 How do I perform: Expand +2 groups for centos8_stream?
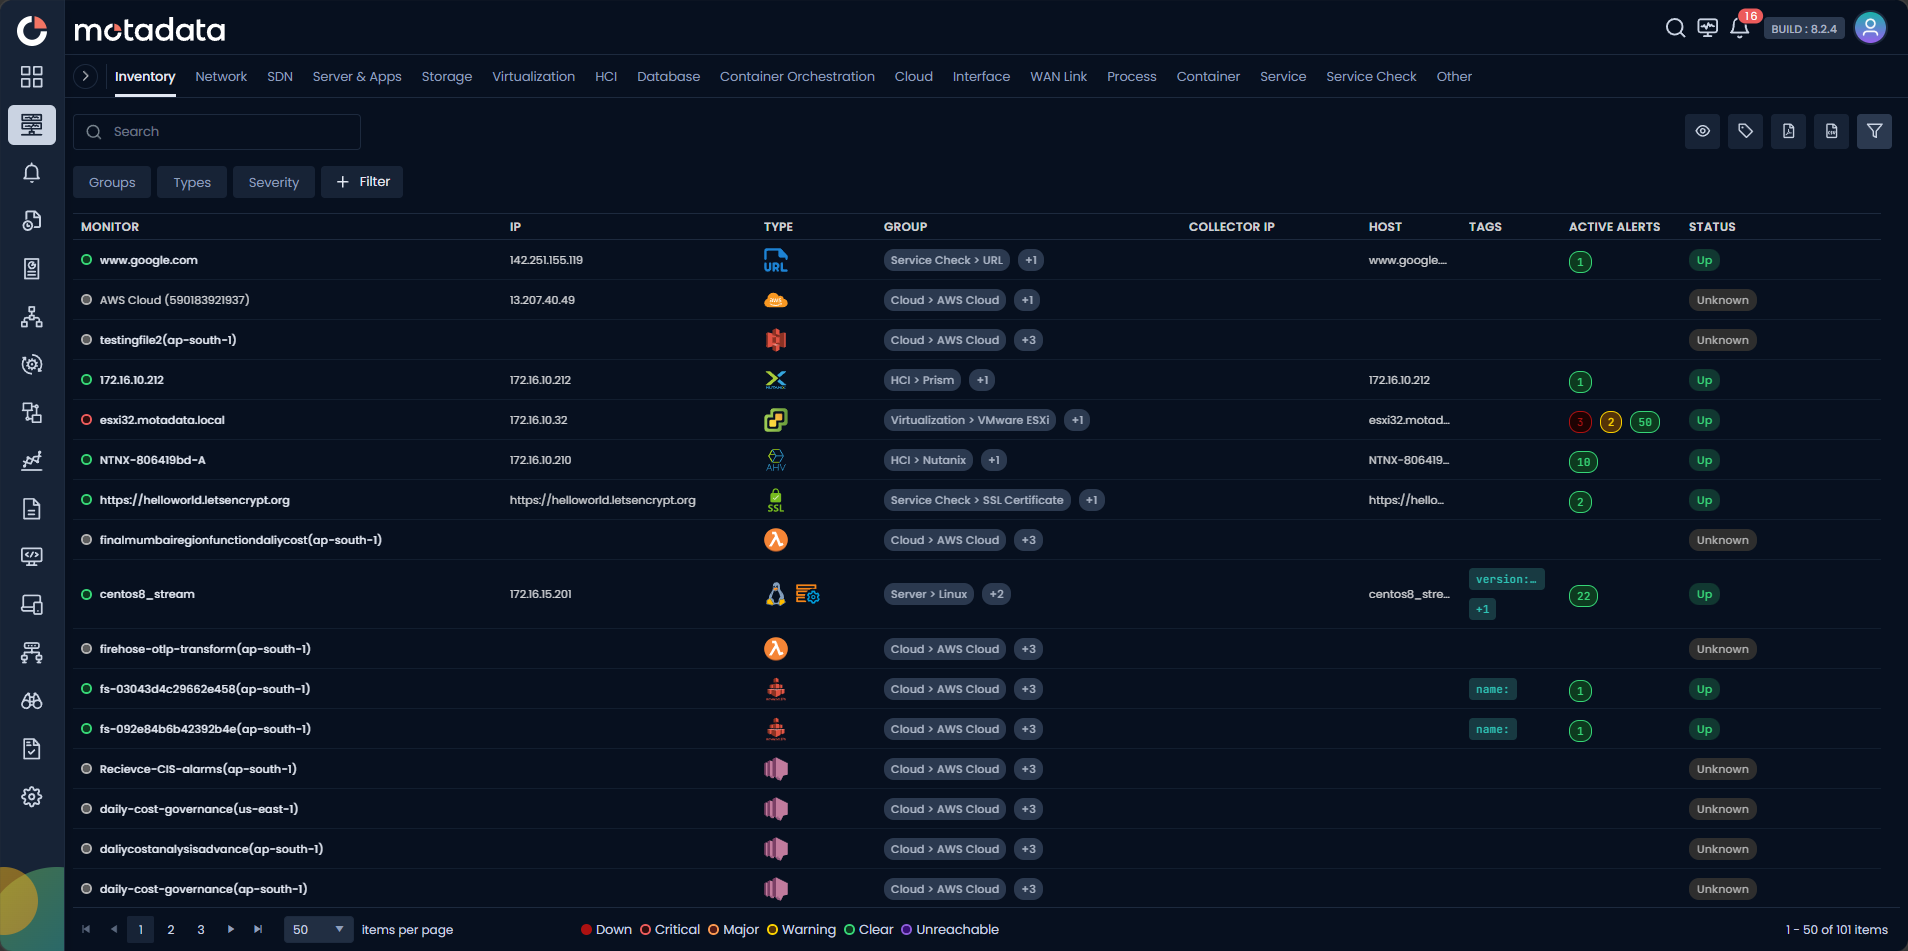[x=996, y=594]
